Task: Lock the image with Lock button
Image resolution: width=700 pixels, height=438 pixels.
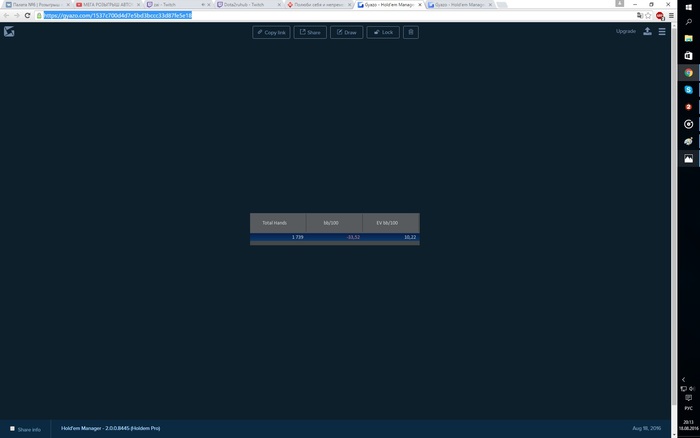Action: coord(383,32)
